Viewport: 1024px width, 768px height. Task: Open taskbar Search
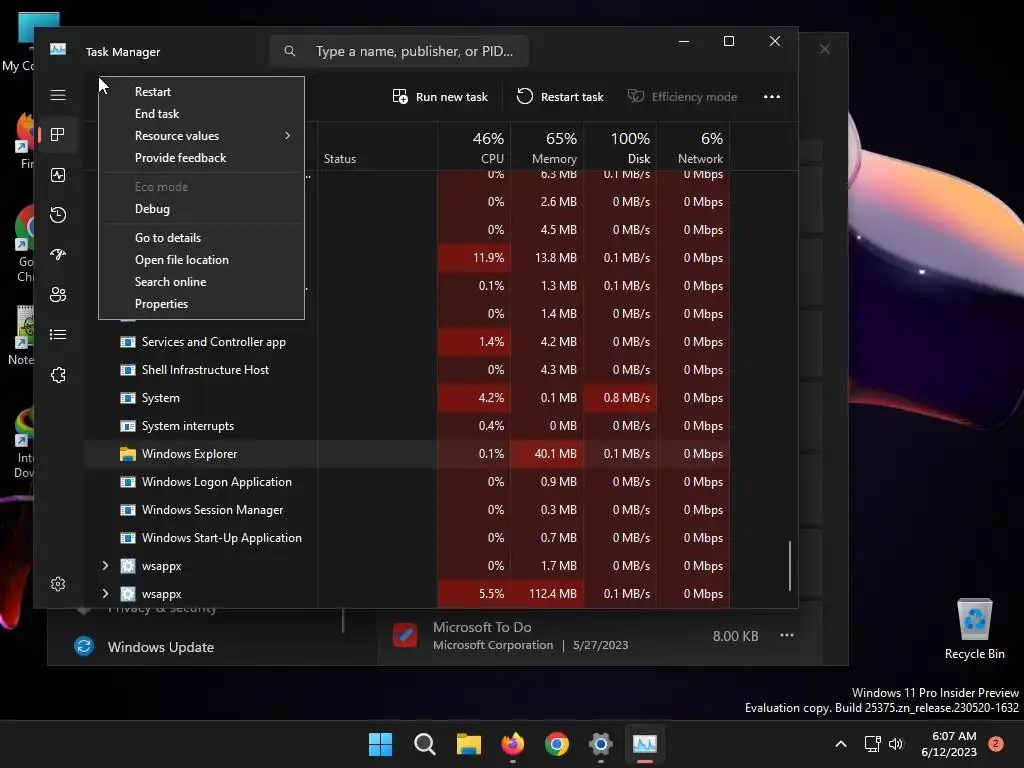pos(424,744)
